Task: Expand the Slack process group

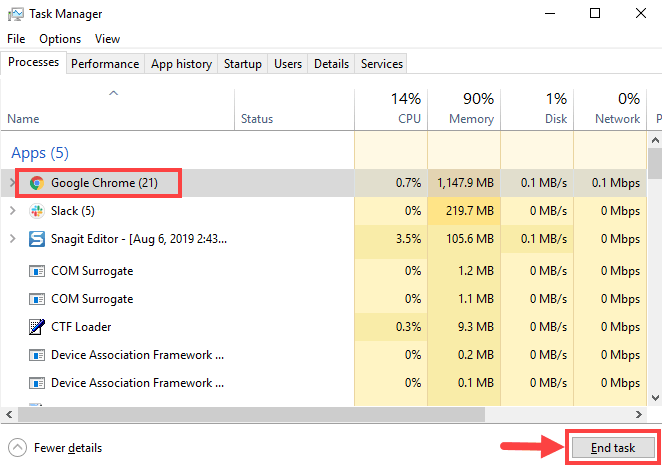Action: [12, 211]
